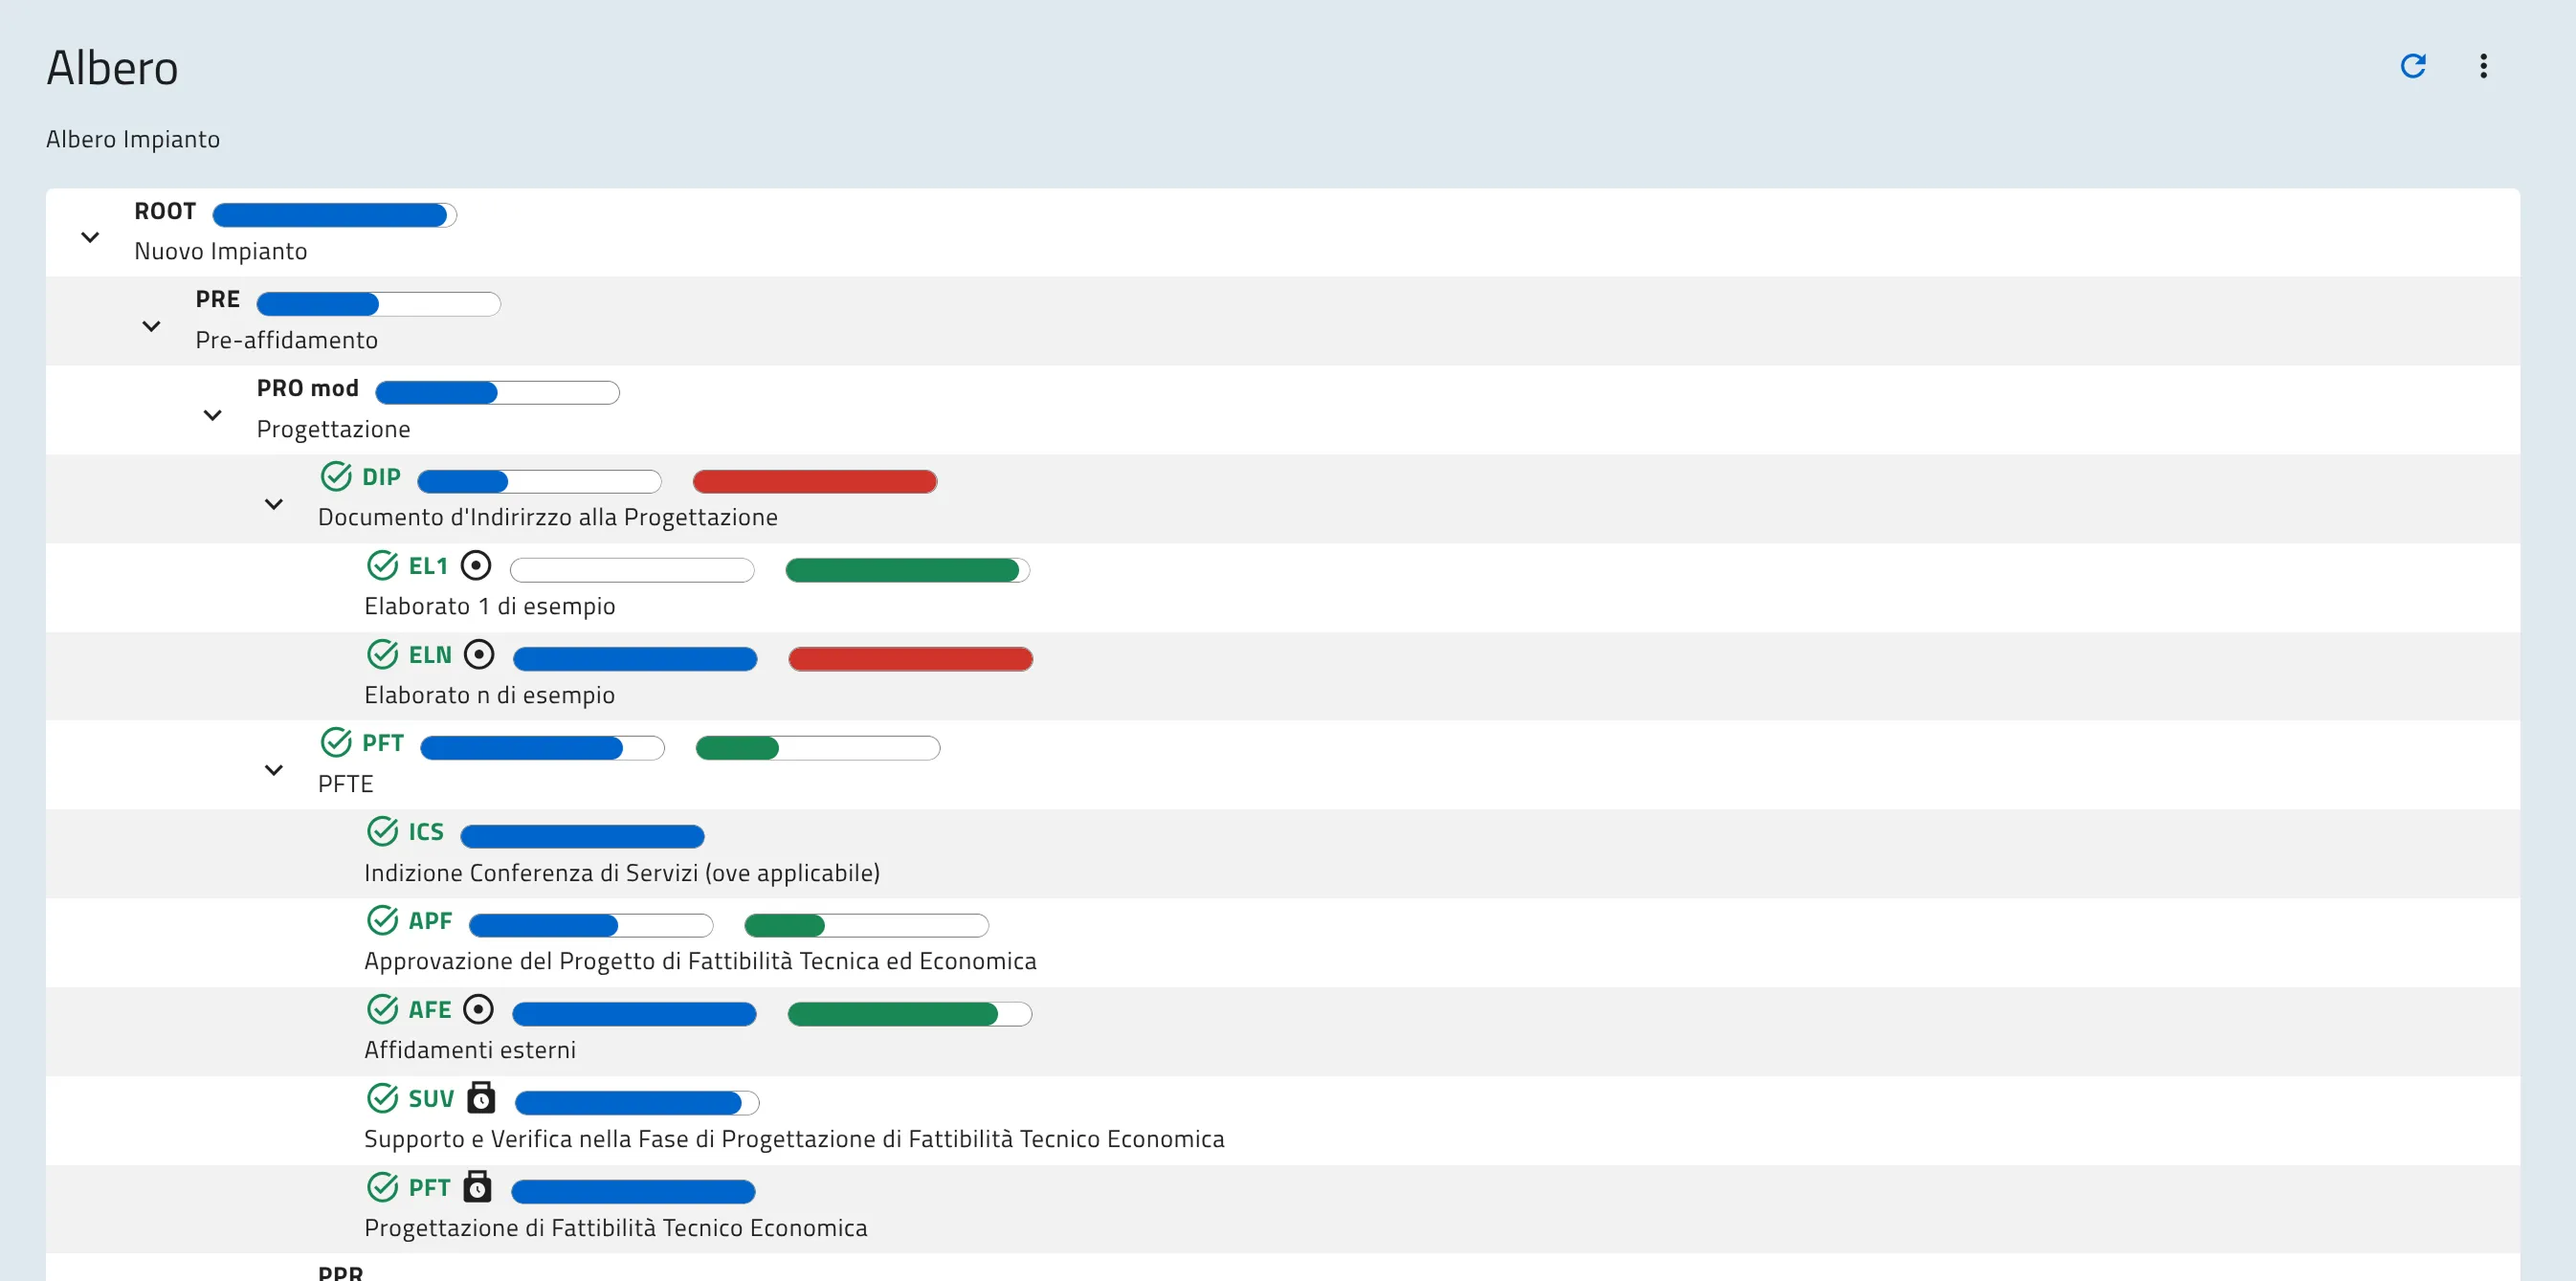
Task: Select Progettazione di Fattibilità Tecnico Economica
Action: coord(616,1228)
